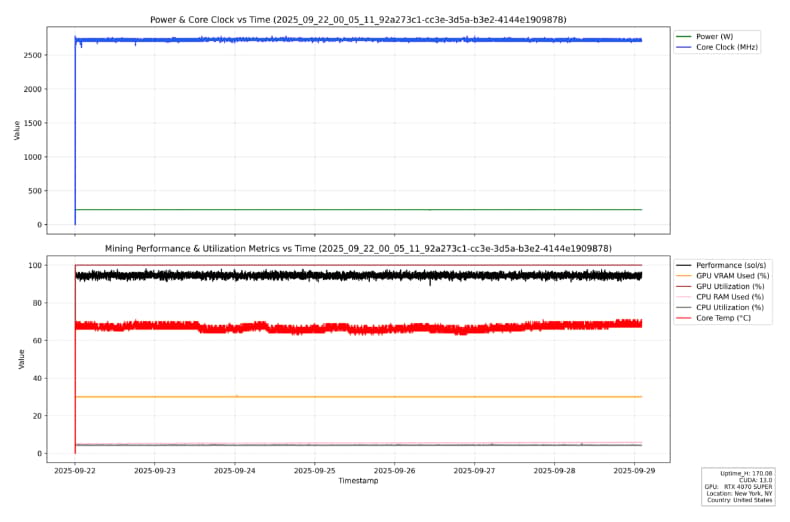Click the 'Value' y-axis label of the bottom chart
This screenshot has height=522, width=790.
[21, 359]
